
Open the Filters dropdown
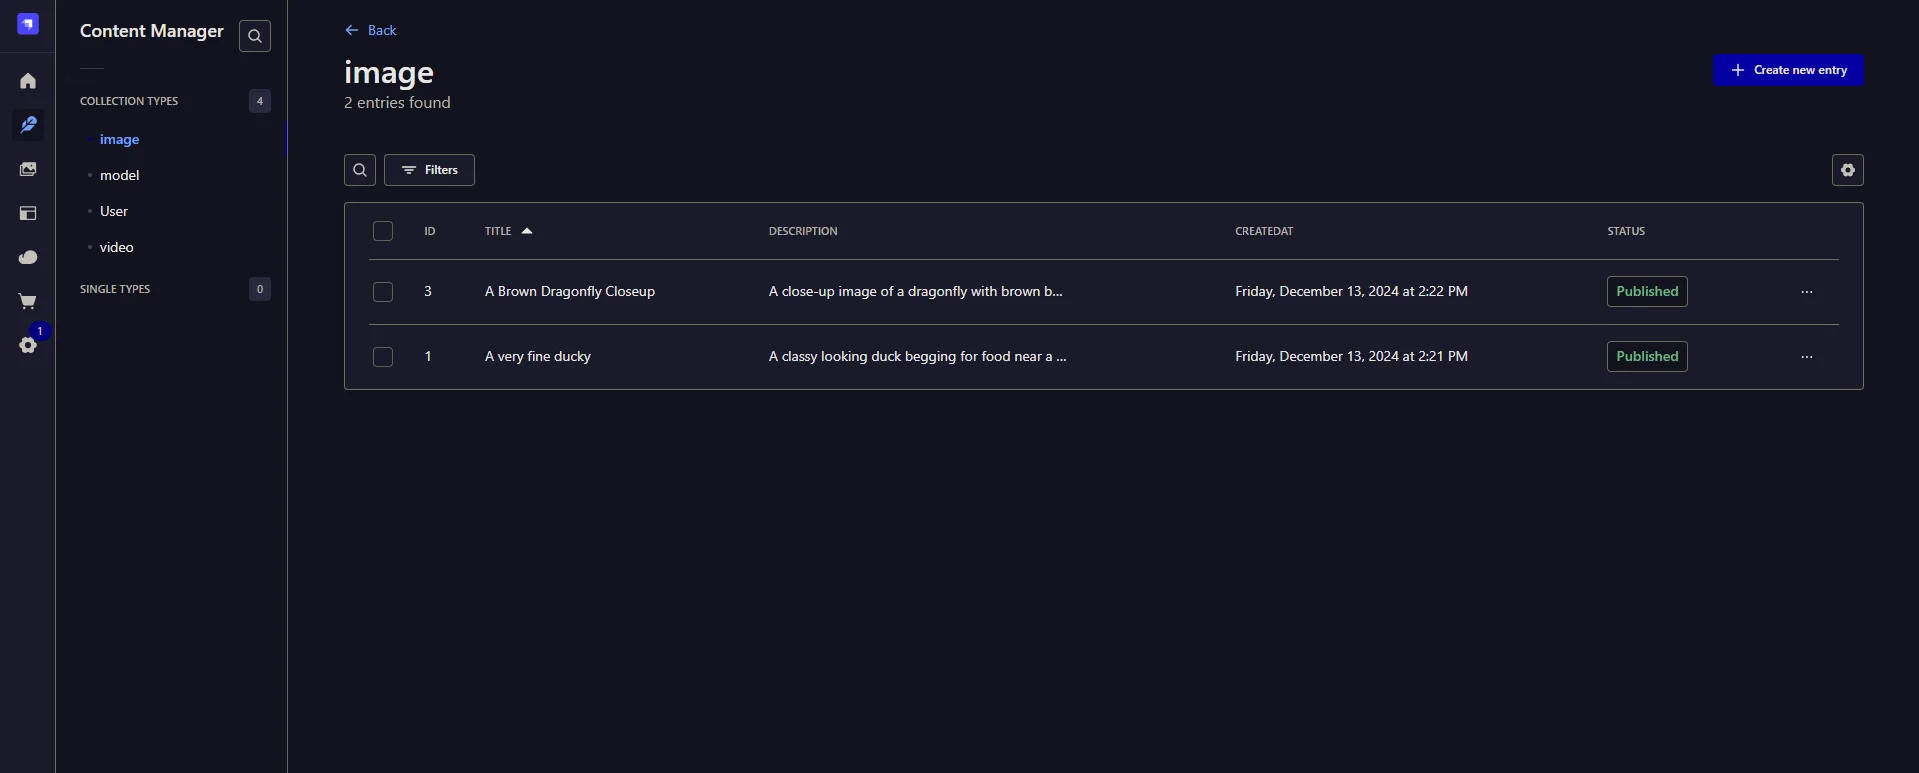pos(429,170)
